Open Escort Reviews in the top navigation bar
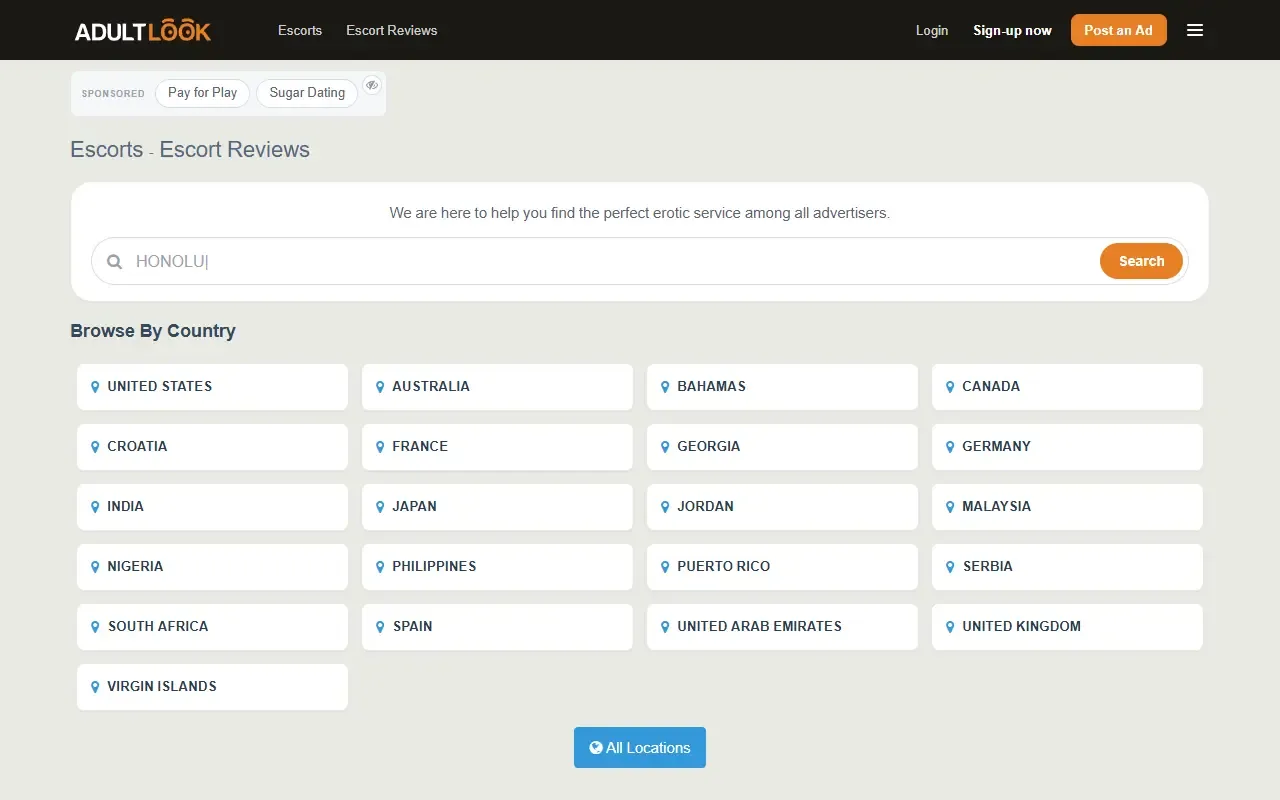 (x=392, y=30)
